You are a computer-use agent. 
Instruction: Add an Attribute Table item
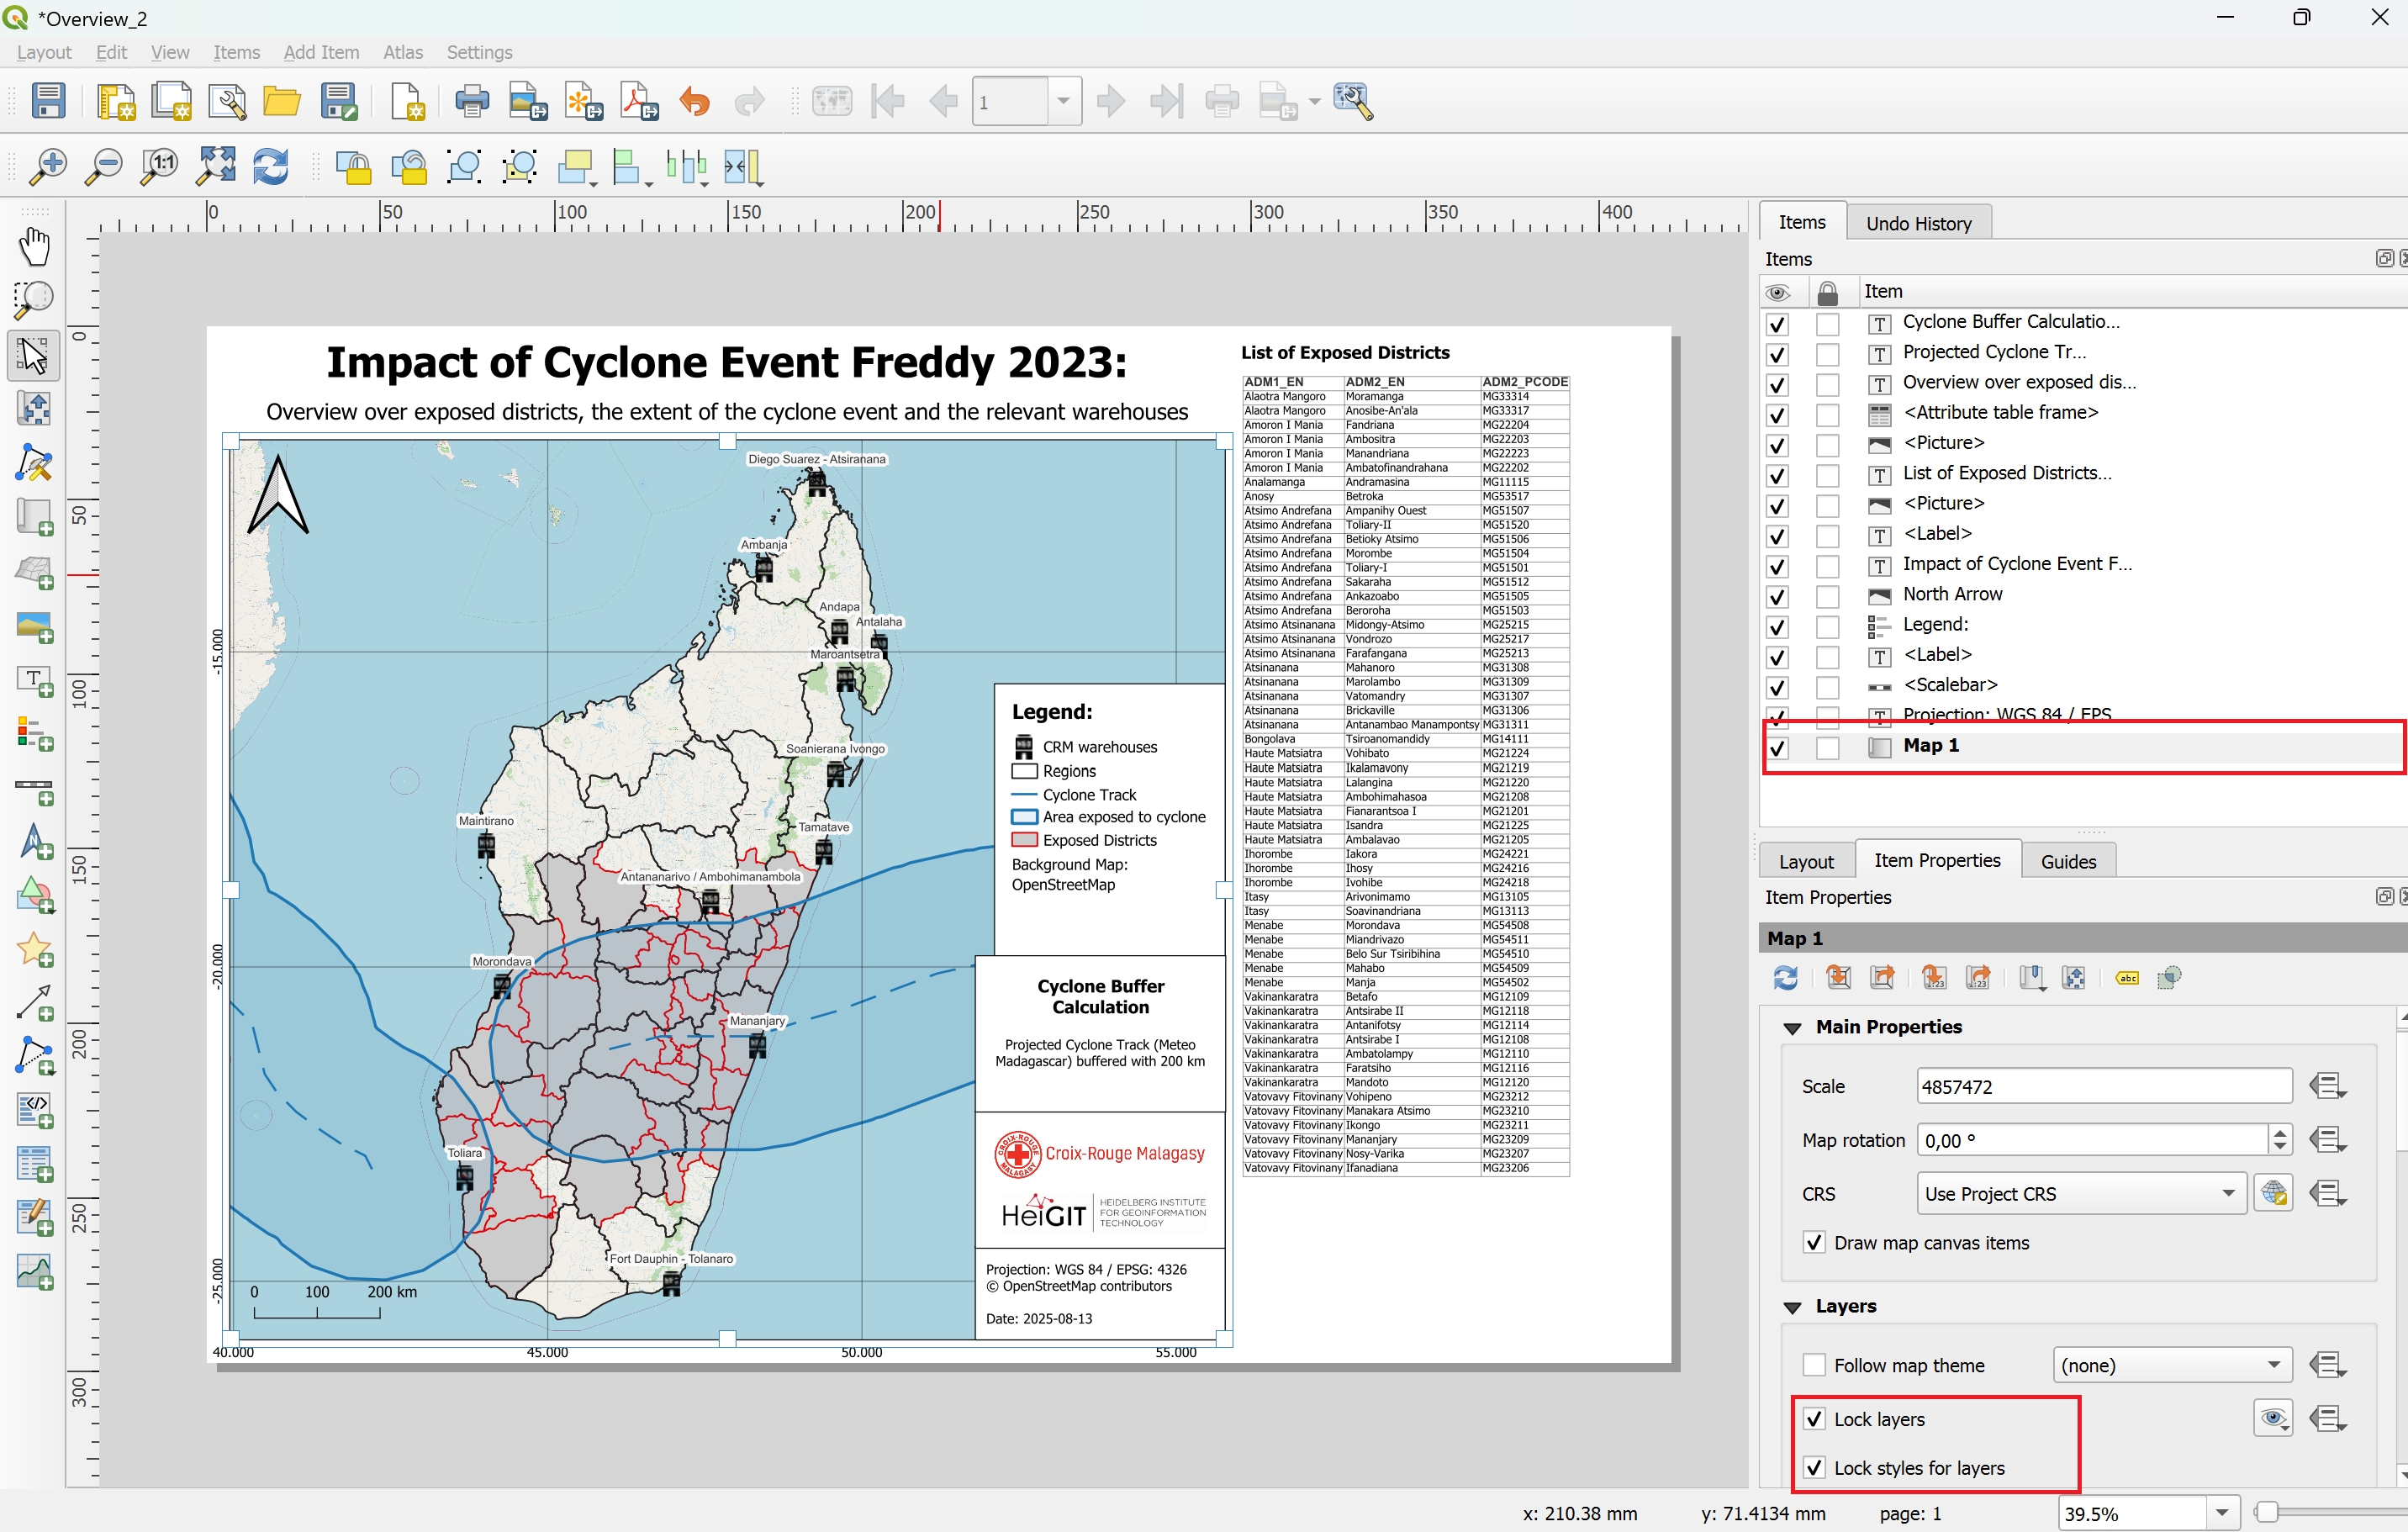tap(34, 1165)
